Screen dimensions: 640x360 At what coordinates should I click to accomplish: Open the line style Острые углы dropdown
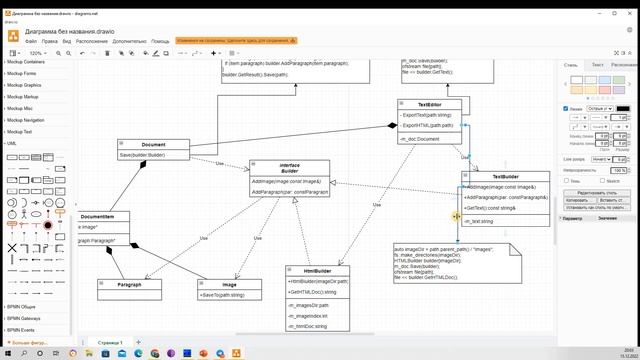pyautogui.click(x=600, y=109)
